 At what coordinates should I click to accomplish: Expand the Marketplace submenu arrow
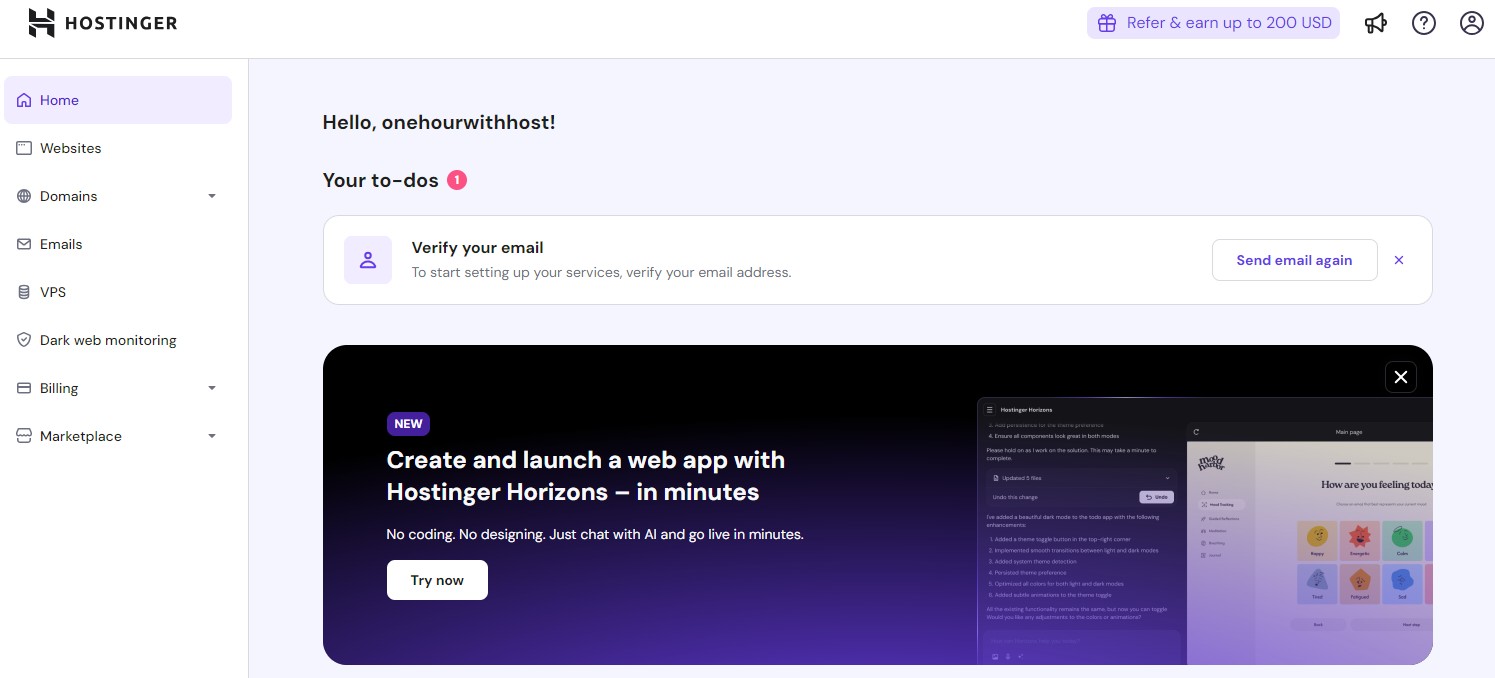[x=212, y=436]
